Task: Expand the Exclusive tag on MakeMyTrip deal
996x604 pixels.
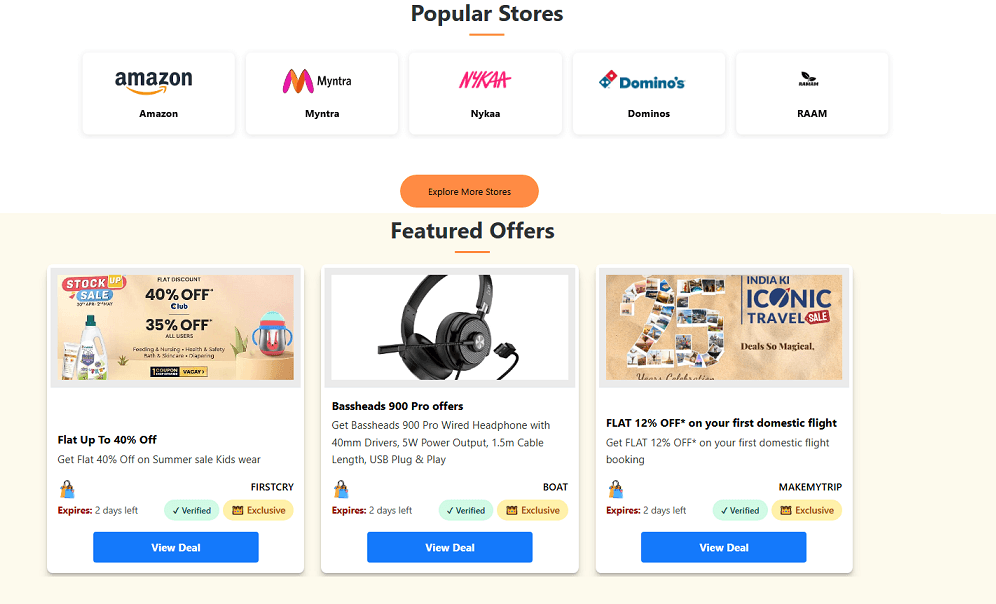Action: [x=806, y=510]
